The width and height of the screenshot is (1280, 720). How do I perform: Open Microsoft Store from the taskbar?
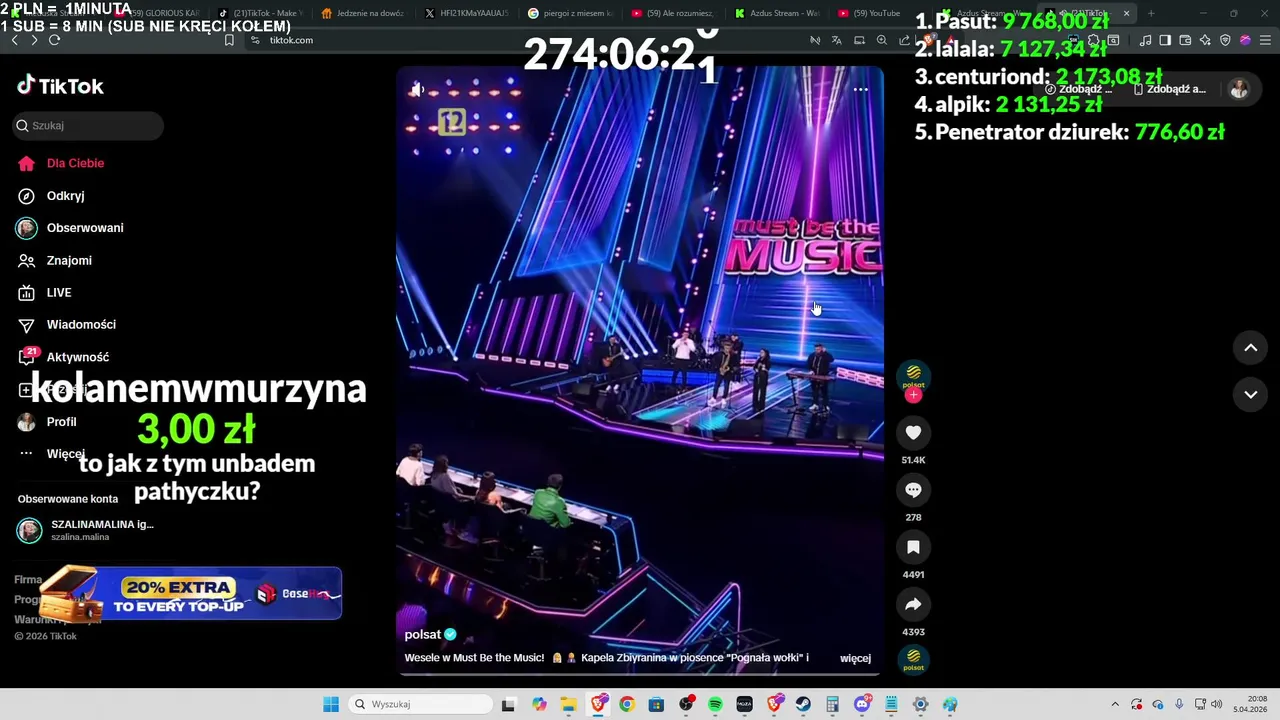coord(656,704)
